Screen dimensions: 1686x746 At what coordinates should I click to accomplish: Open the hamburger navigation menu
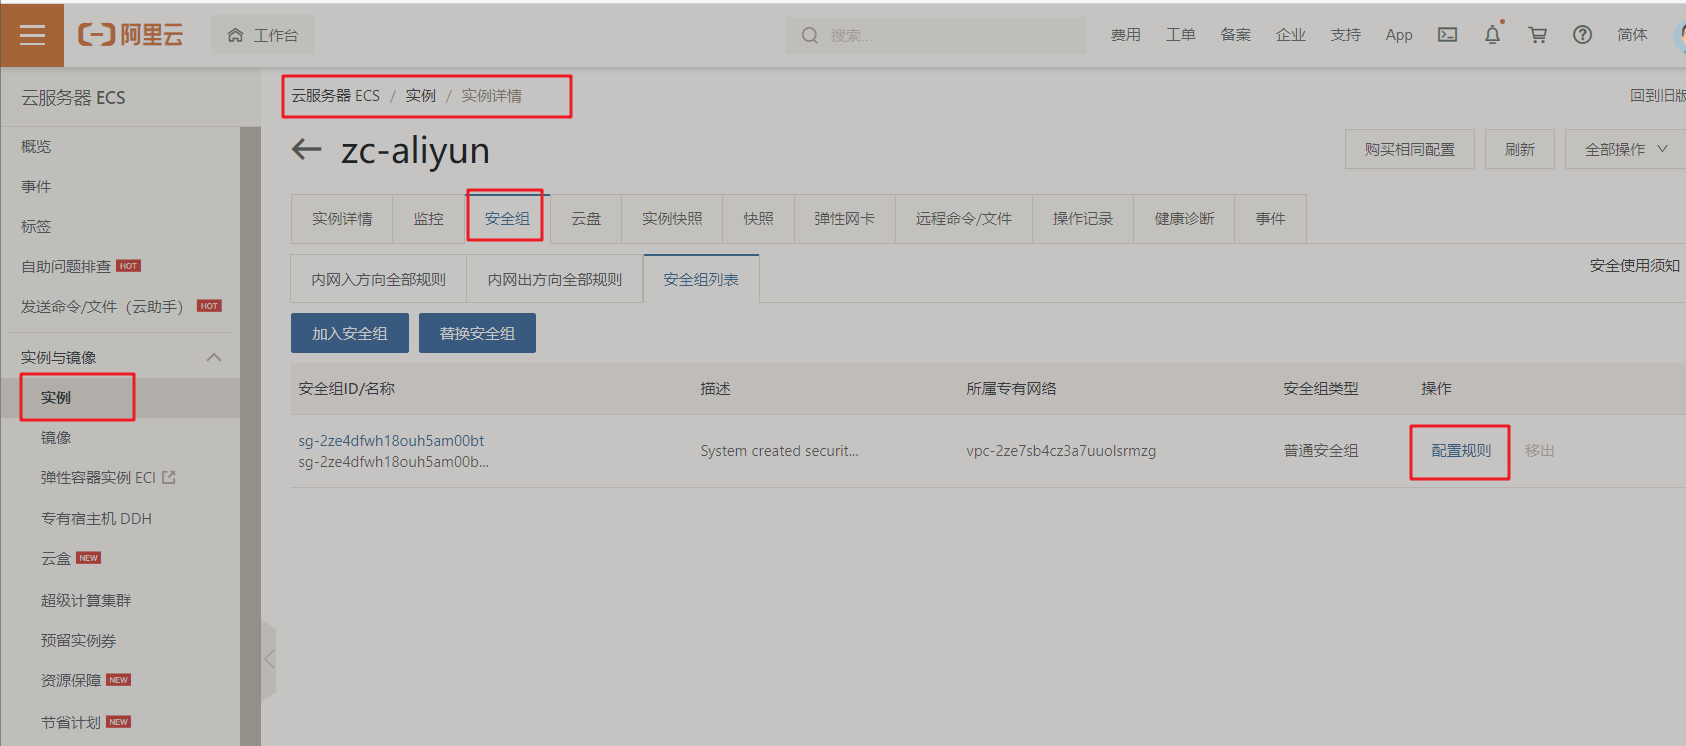pyautogui.click(x=32, y=35)
